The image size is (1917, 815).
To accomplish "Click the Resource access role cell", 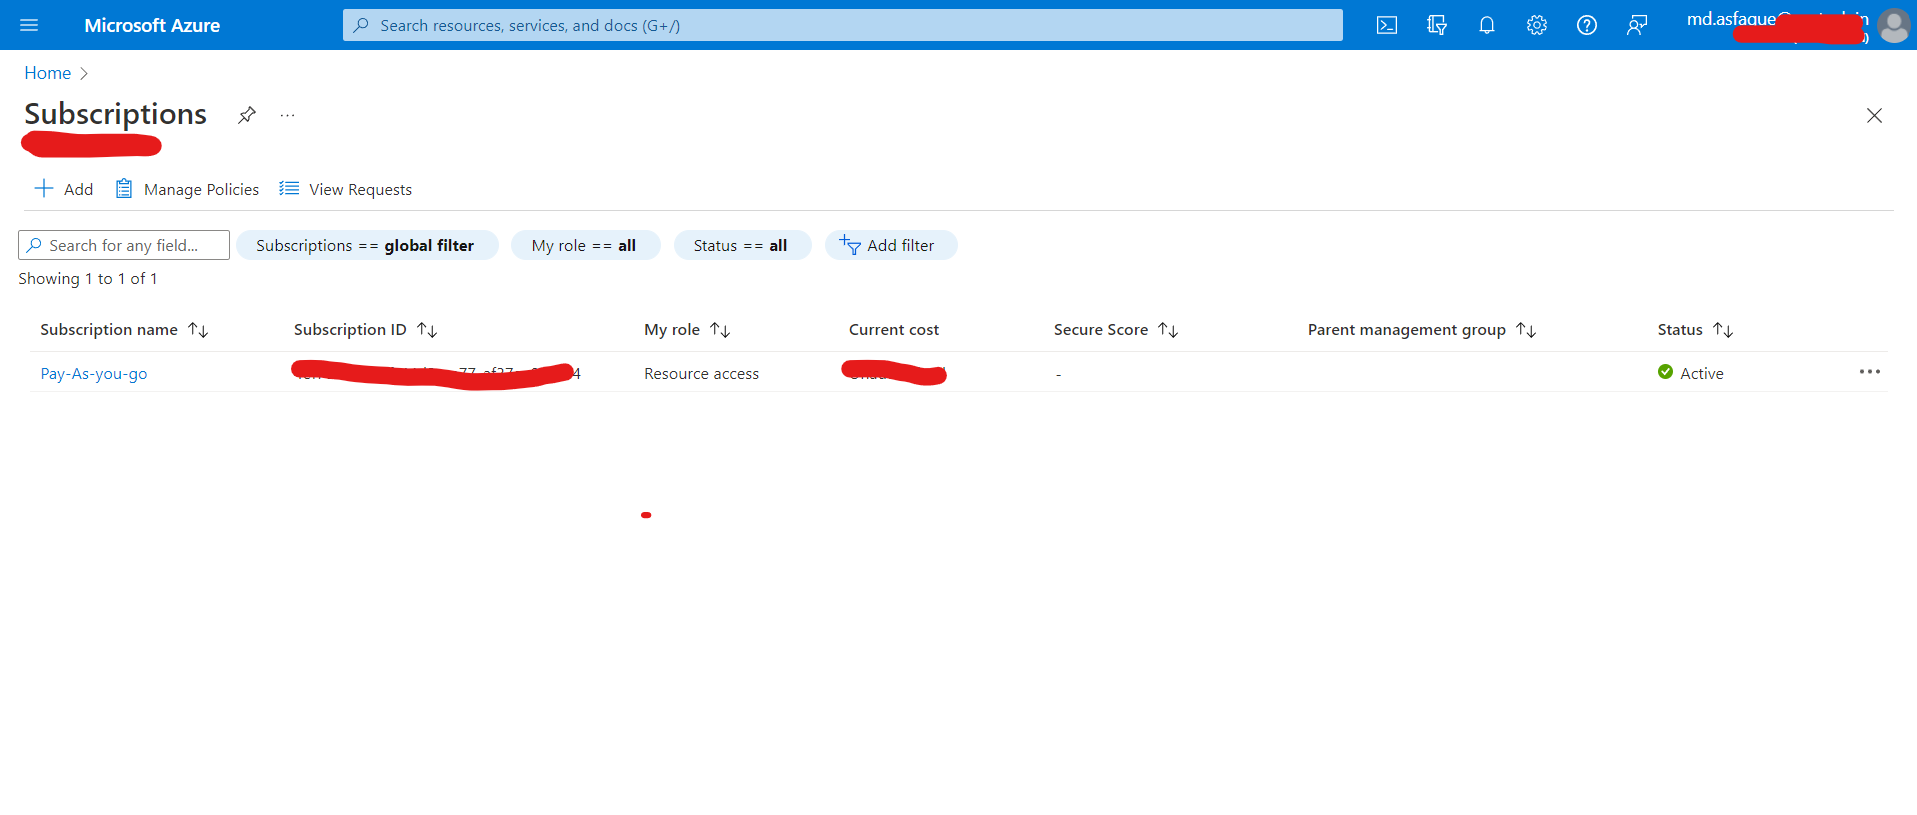I will [701, 373].
